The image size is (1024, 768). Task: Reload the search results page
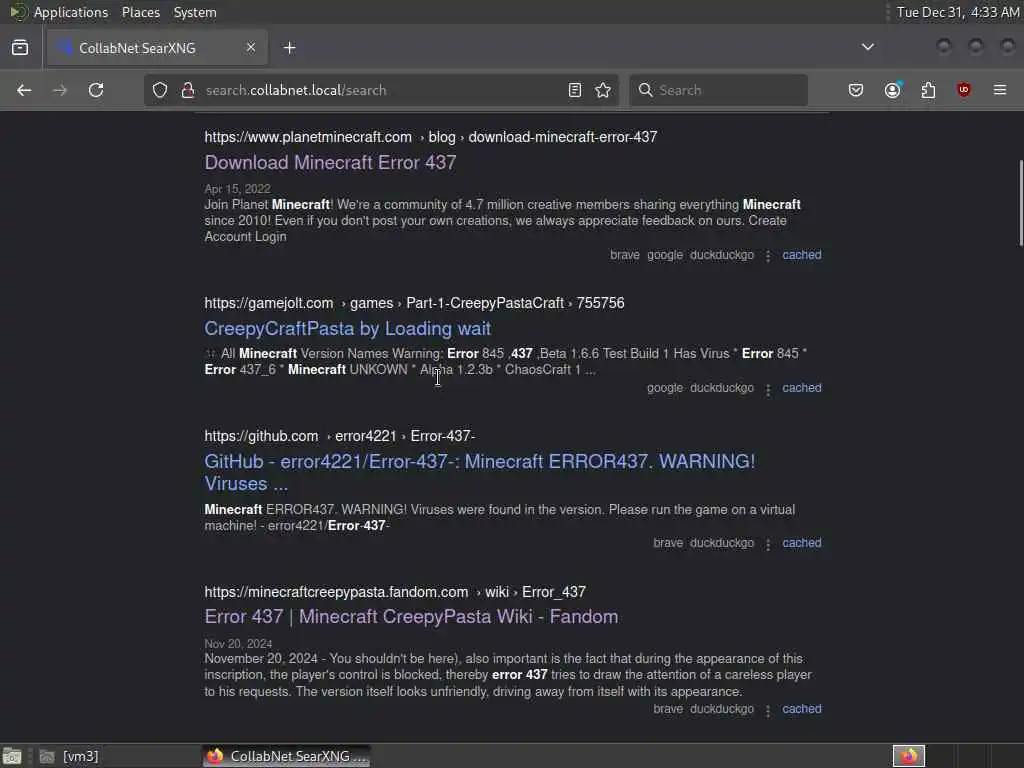click(x=96, y=90)
